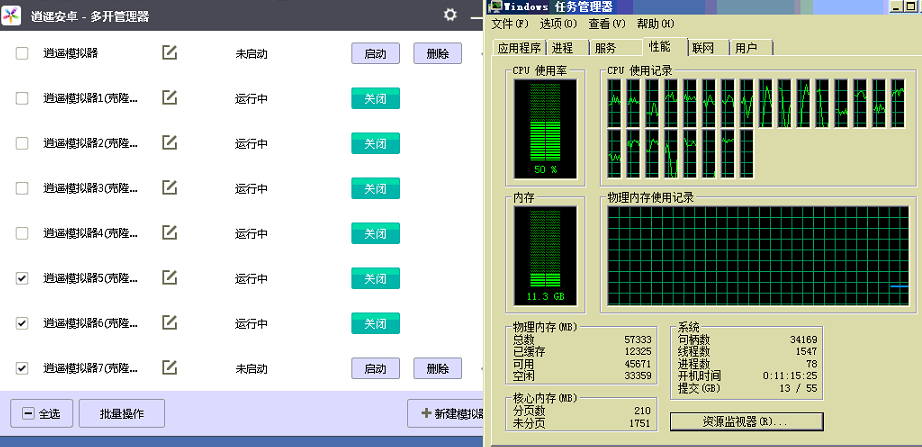Close 逍遥模拟器1 with 关闭 button
The height and width of the screenshot is (447, 922).
pos(376,98)
